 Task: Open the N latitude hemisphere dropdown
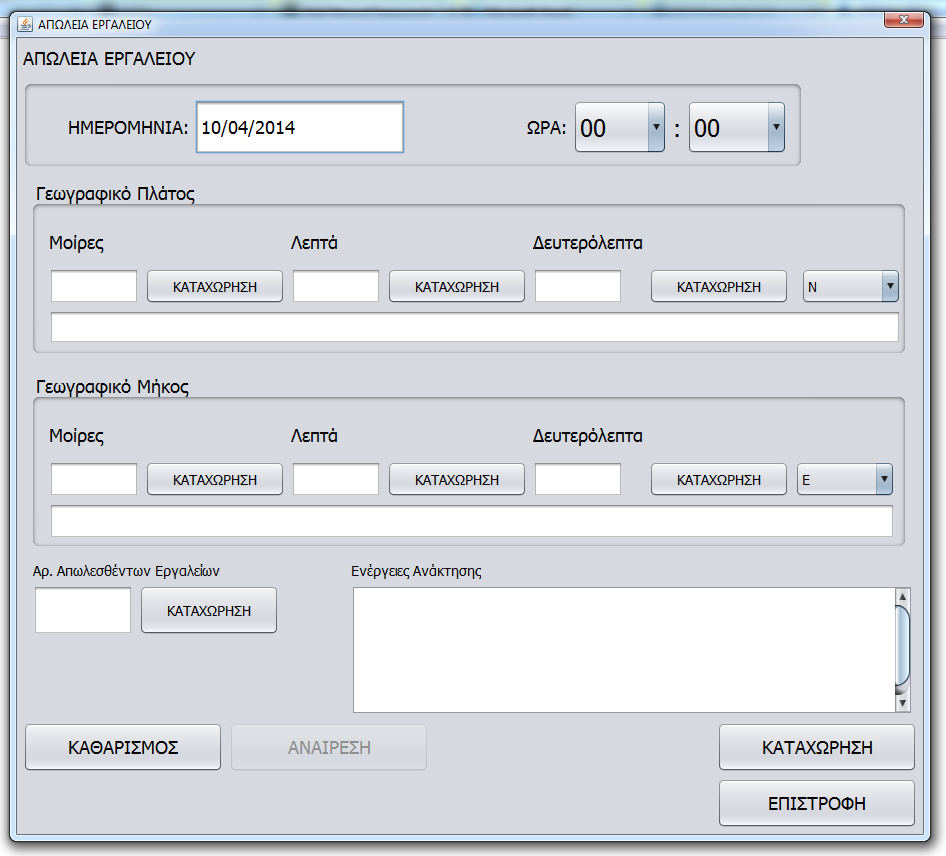click(850, 287)
